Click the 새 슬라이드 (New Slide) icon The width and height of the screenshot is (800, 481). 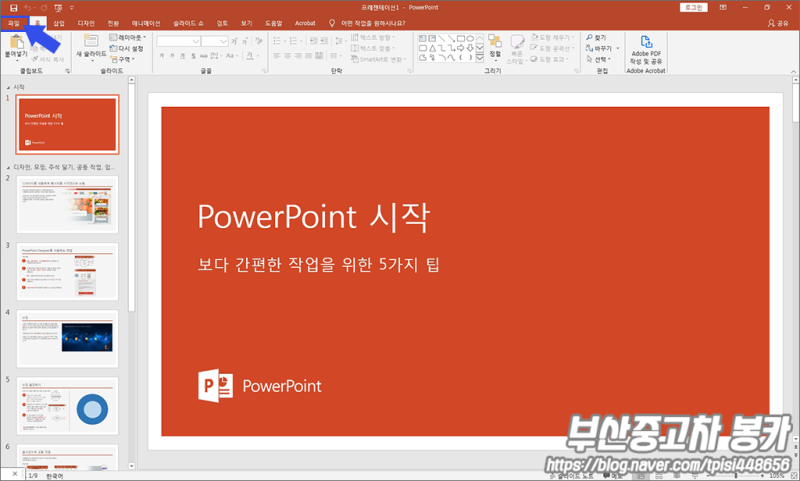click(91, 41)
